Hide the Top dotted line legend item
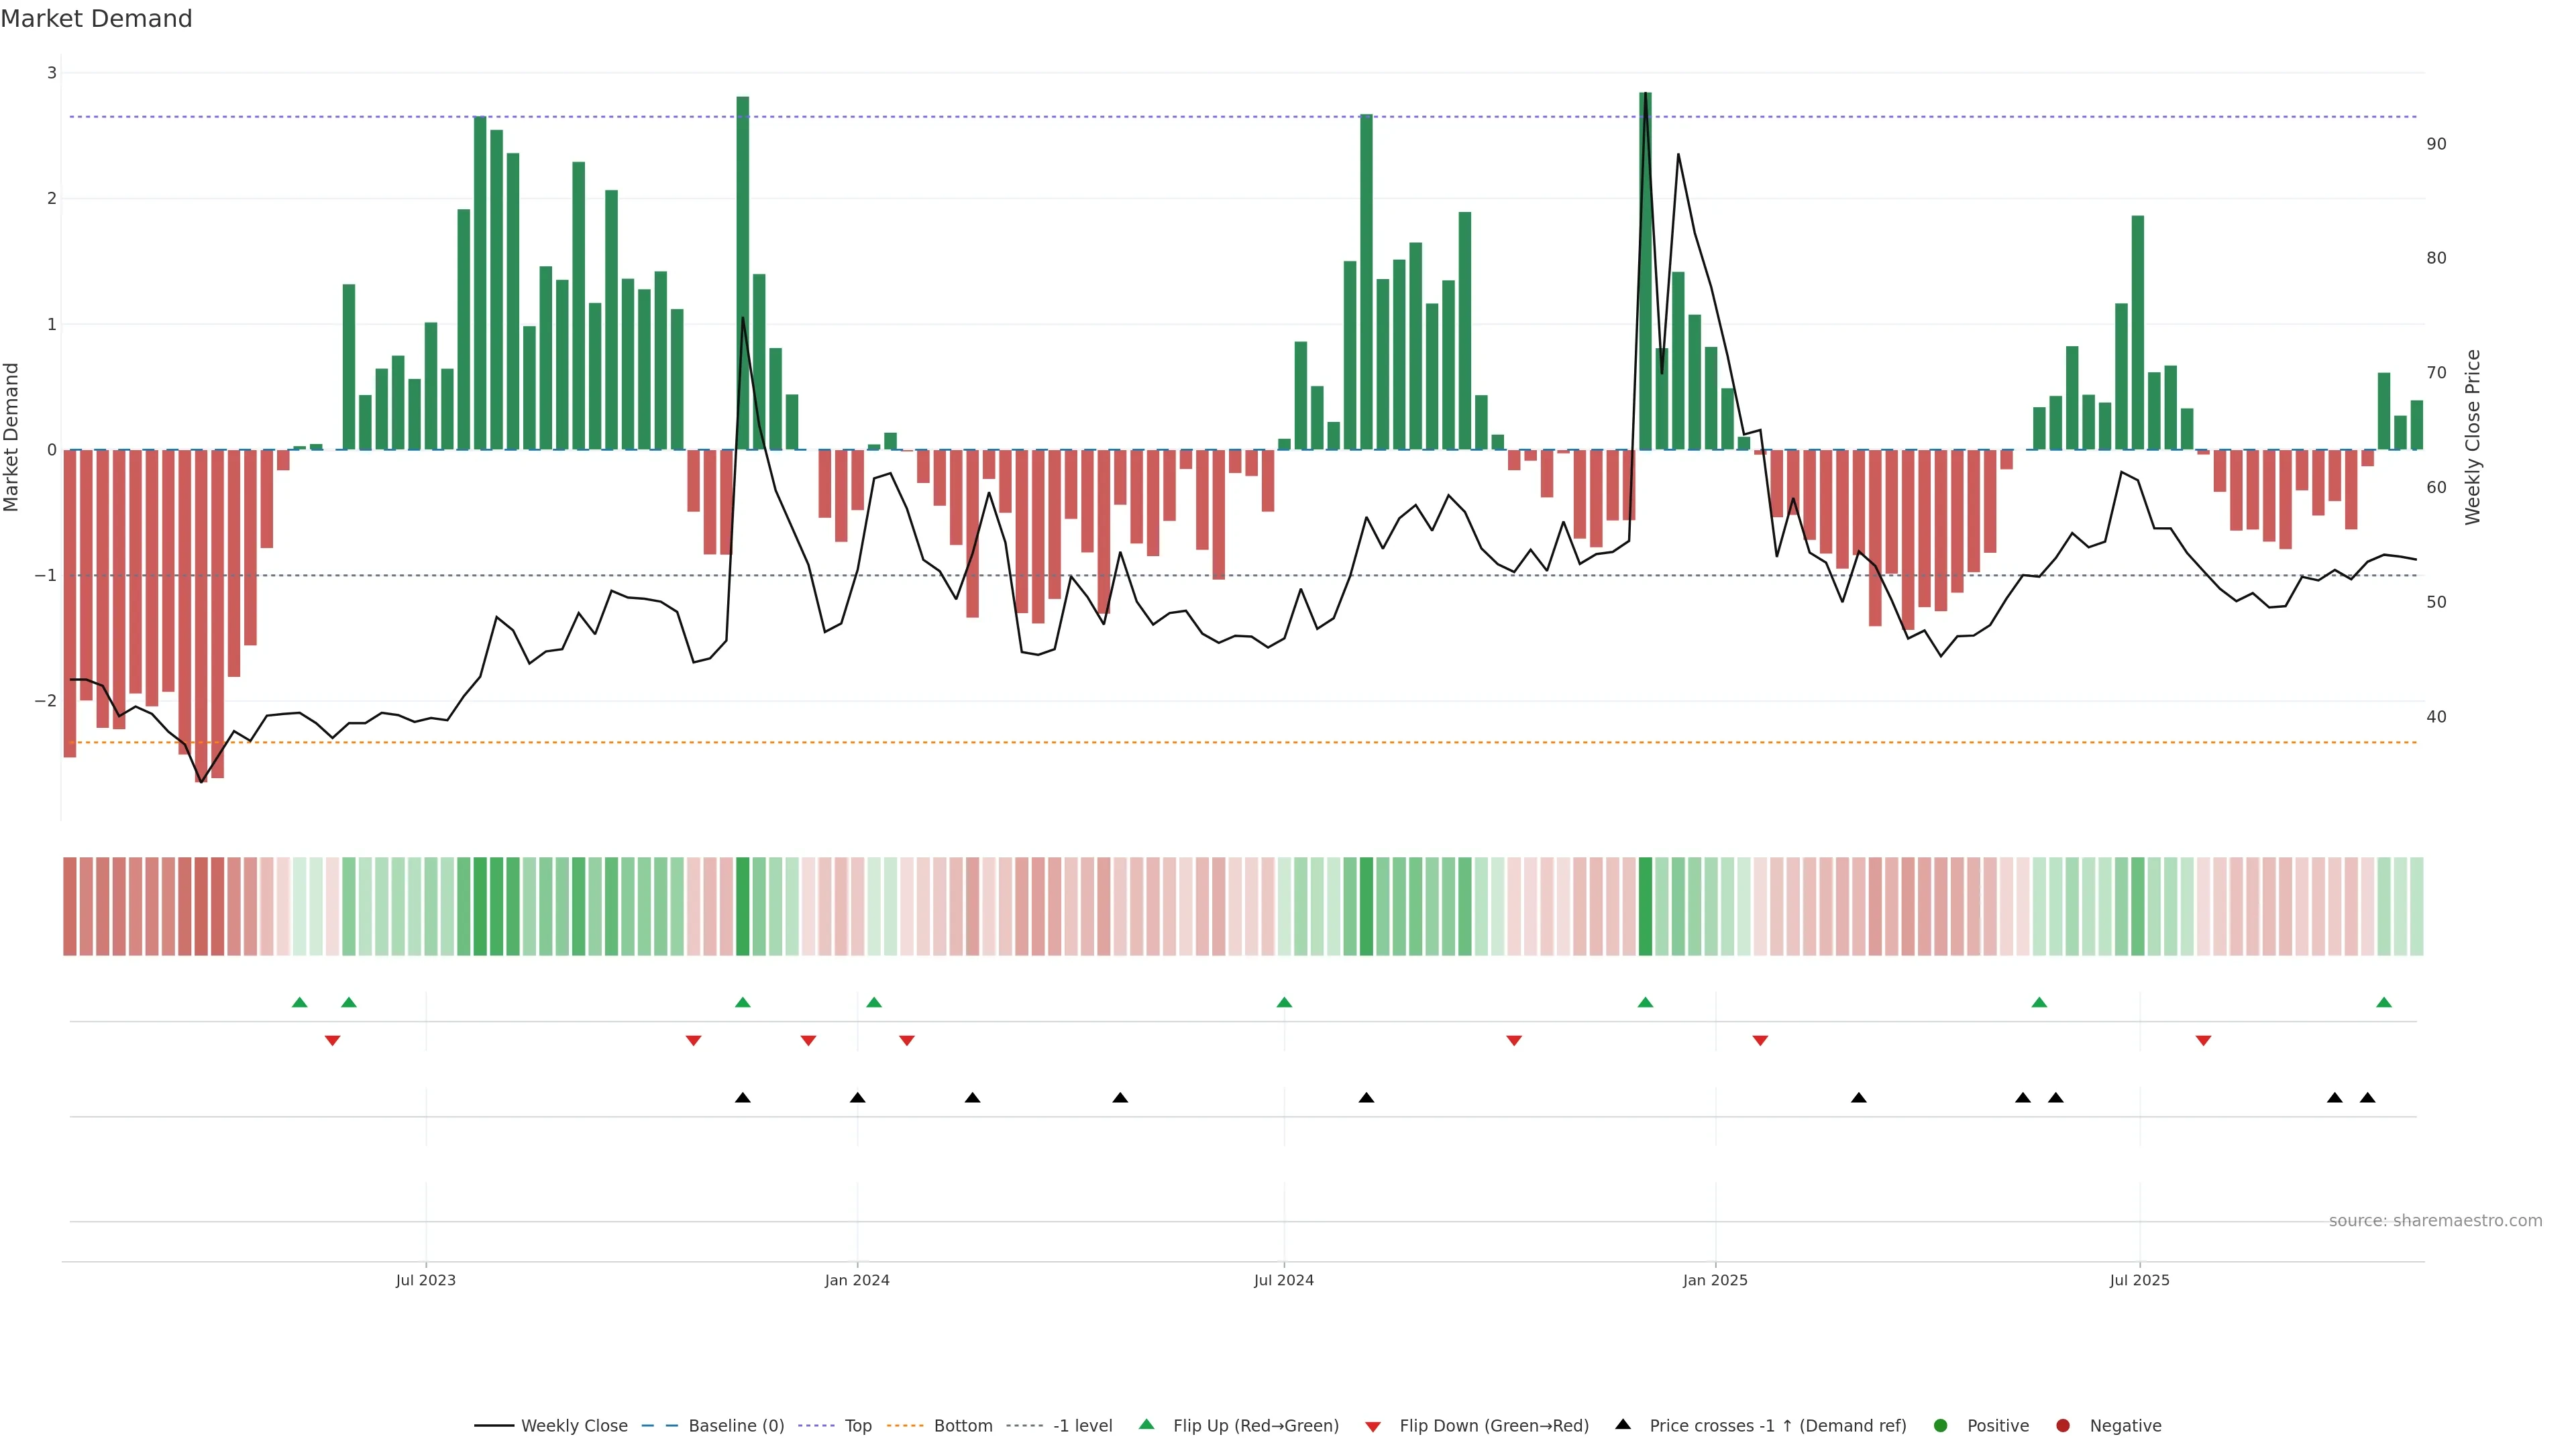Screen dimensions: 2576x1449 pos(857,1426)
